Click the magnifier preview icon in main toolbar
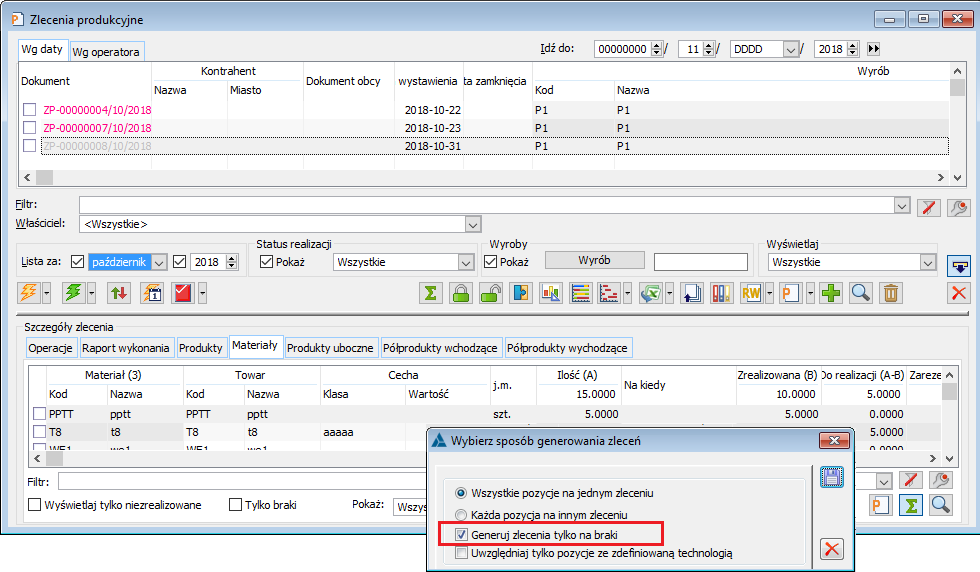980x572 pixels. [861, 293]
